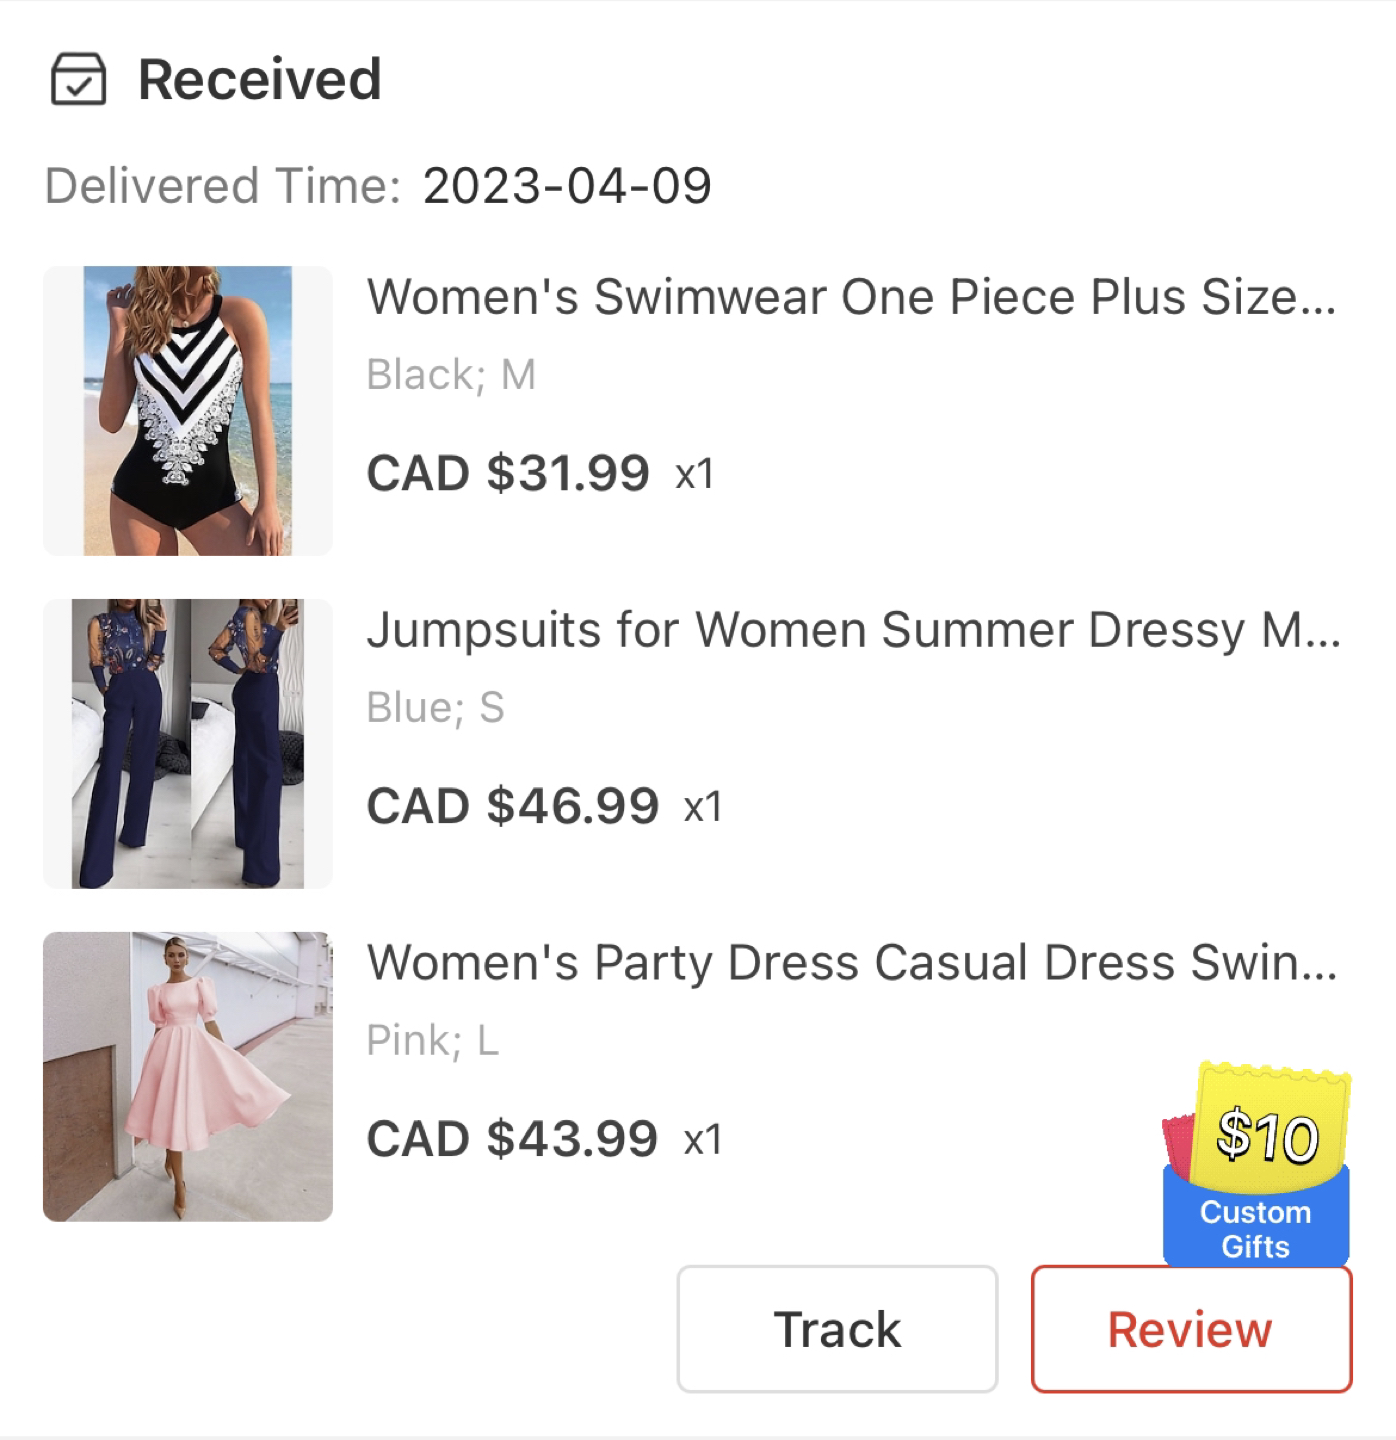This screenshot has width=1396, height=1440.
Task: Select the delivered date 2023-04-09
Action: tap(567, 186)
